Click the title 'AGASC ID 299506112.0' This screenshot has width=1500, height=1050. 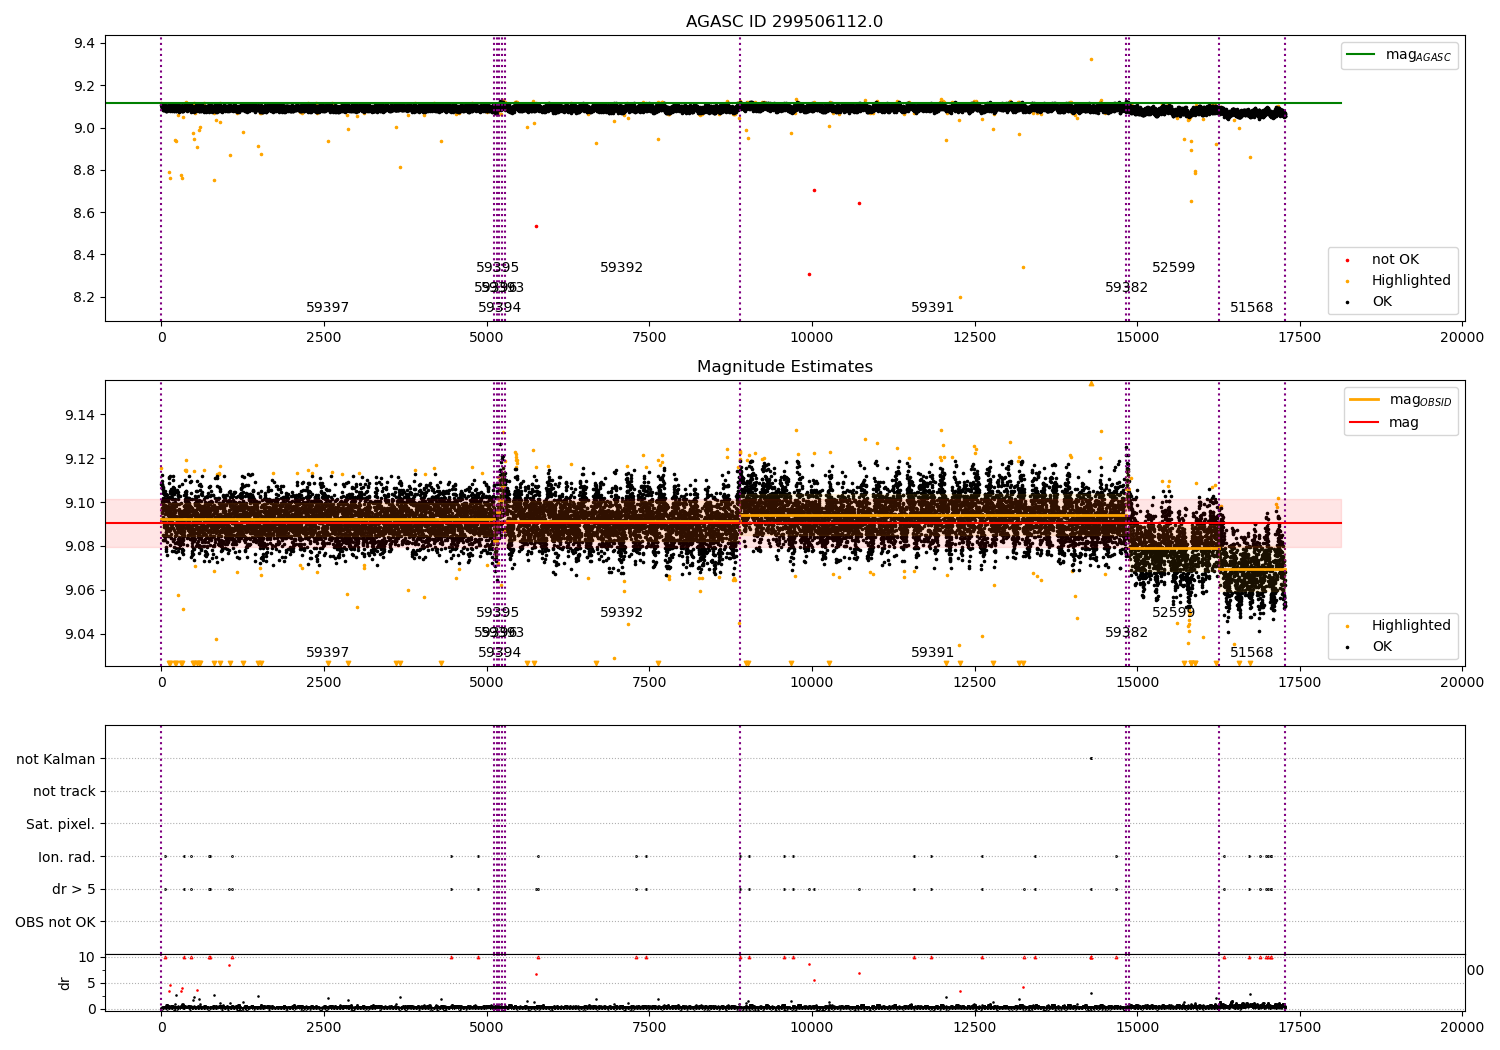(784, 22)
